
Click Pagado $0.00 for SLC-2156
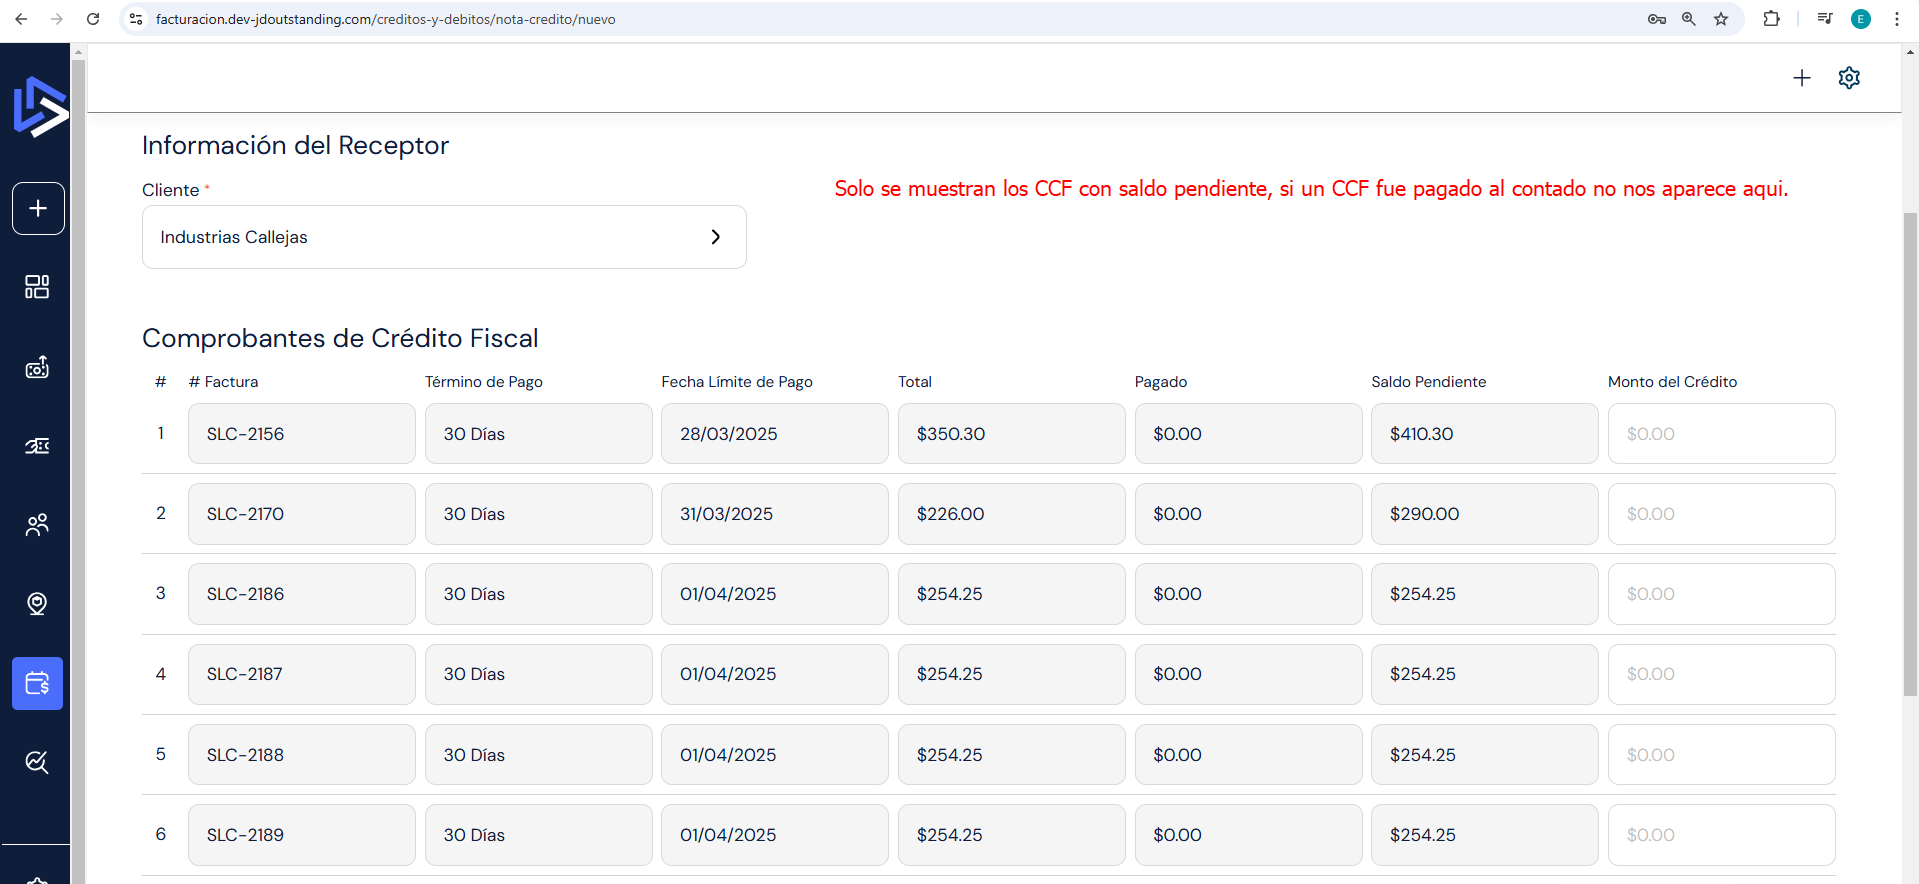click(x=1248, y=434)
